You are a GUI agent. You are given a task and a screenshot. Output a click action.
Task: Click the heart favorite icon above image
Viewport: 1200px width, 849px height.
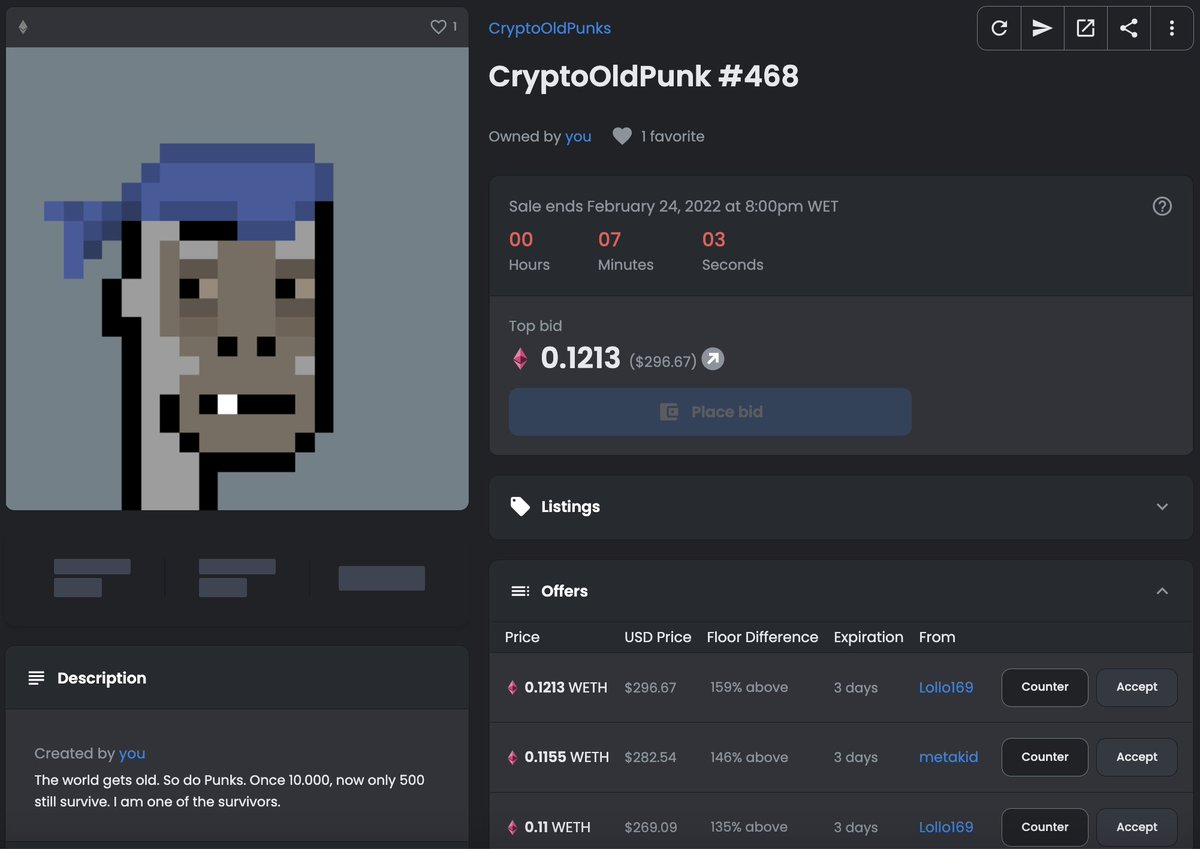tap(438, 27)
